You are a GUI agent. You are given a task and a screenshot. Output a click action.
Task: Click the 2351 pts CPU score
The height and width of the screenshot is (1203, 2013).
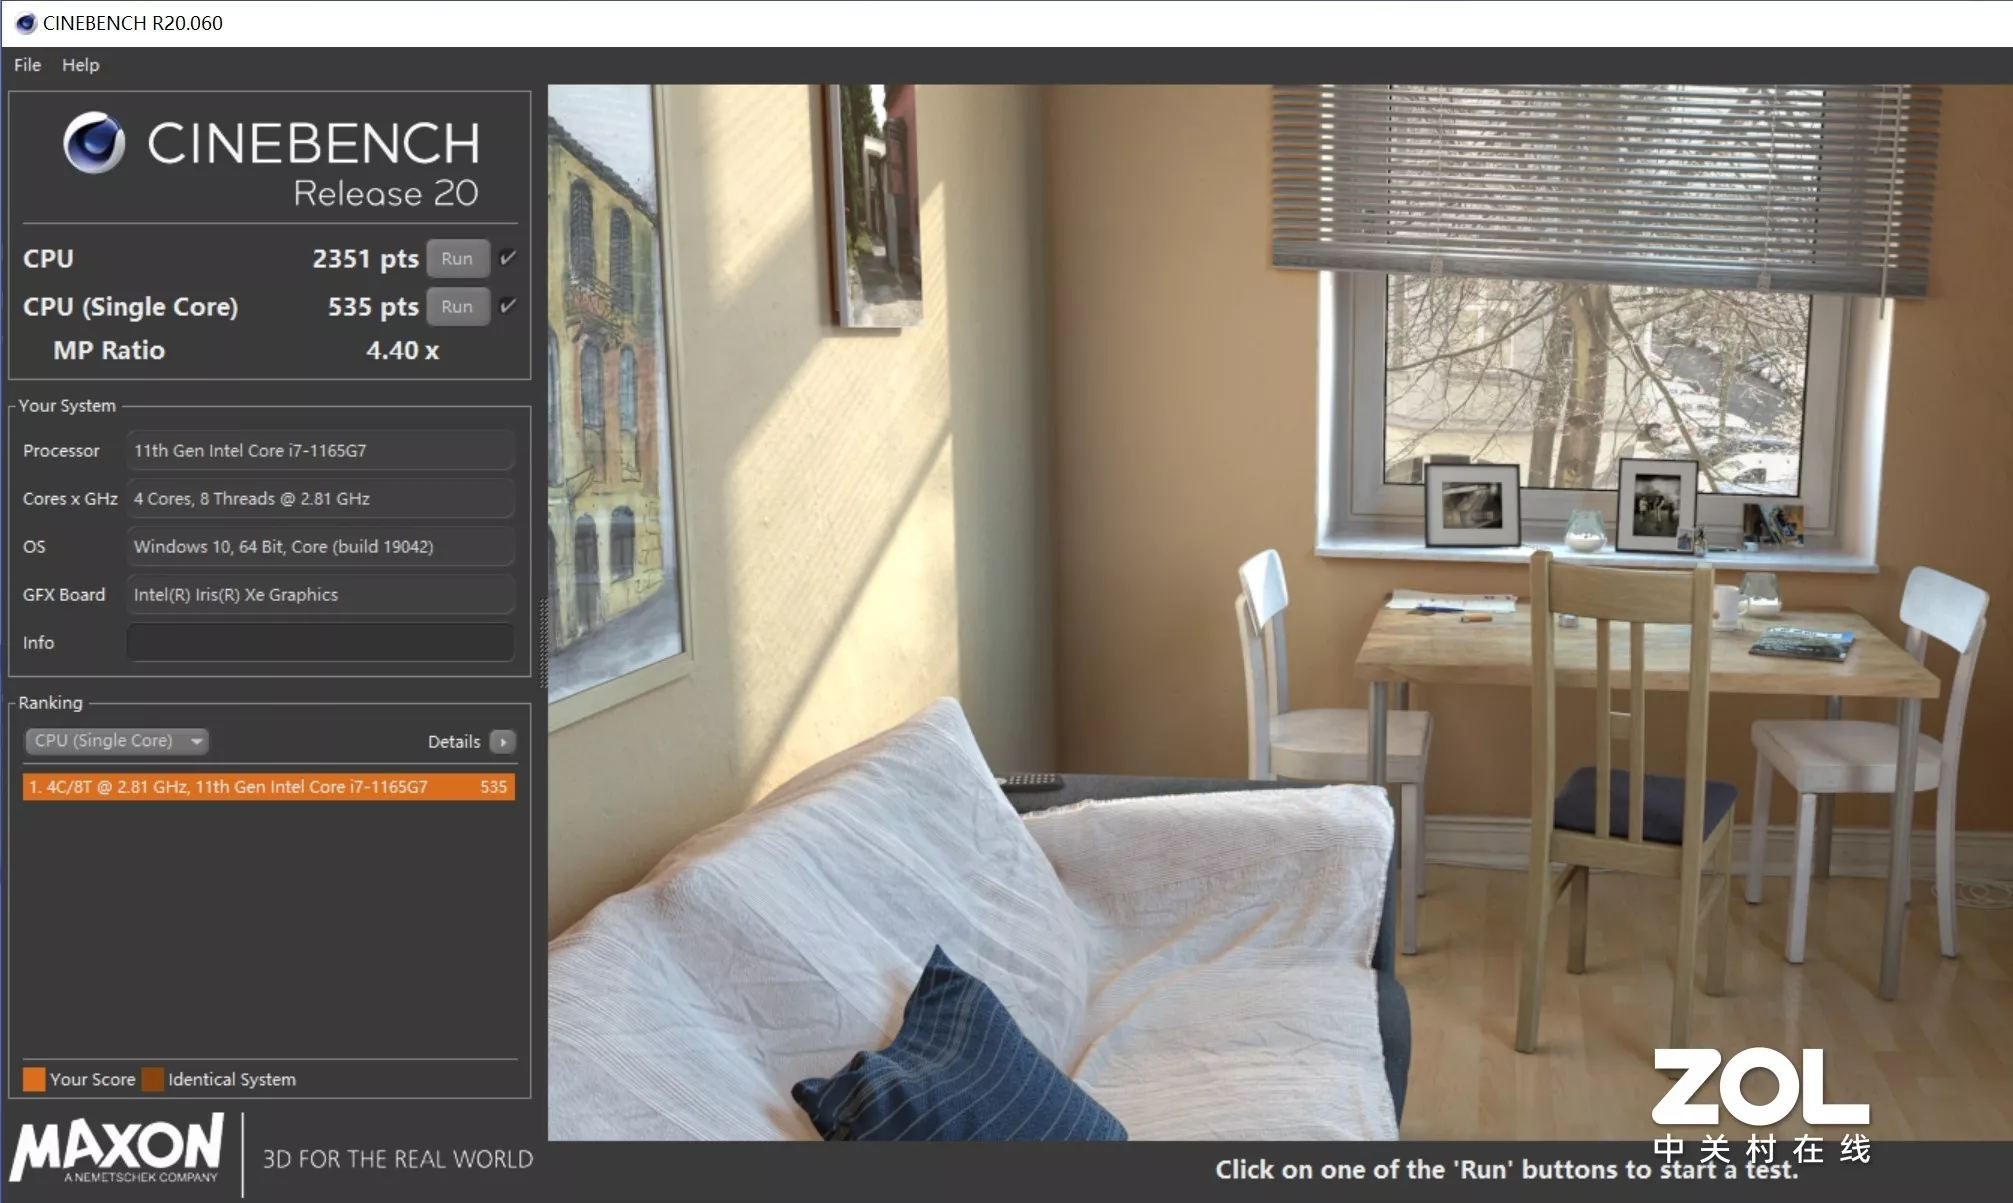(x=365, y=259)
